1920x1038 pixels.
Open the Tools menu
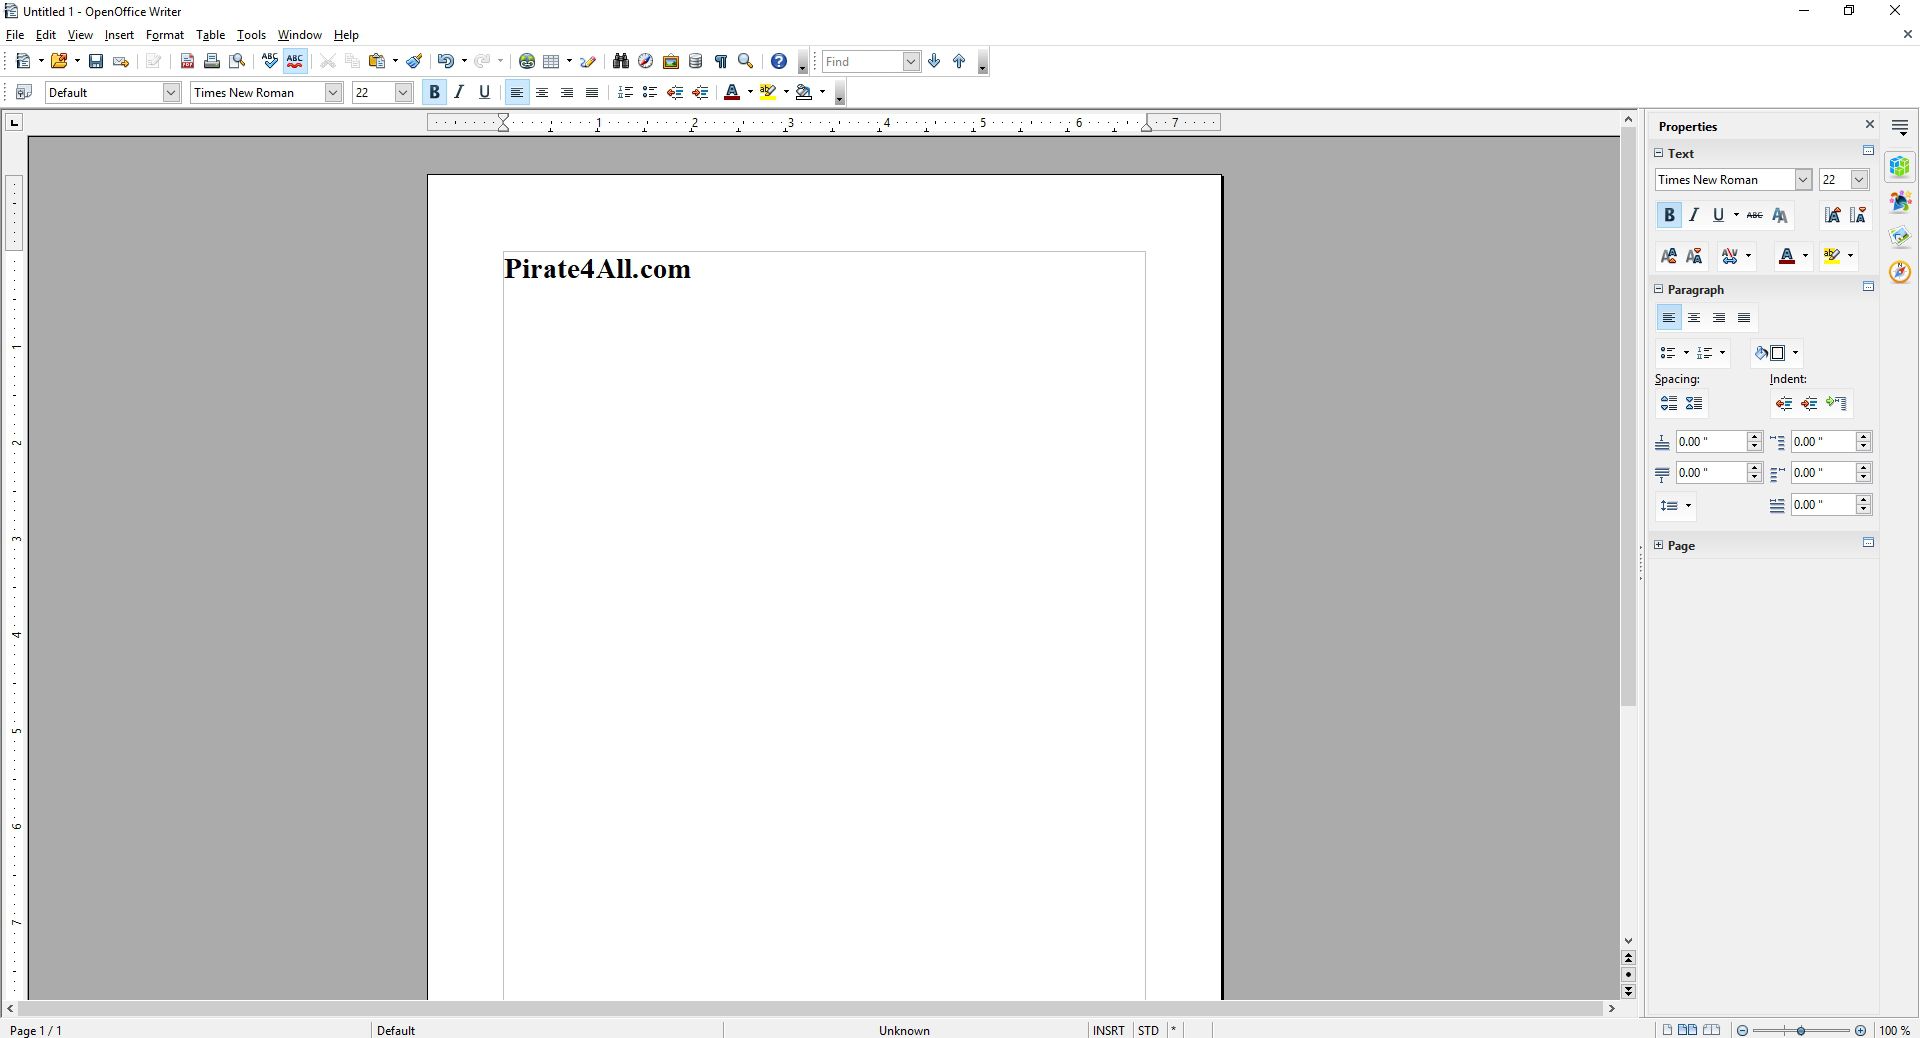tap(250, 35)
